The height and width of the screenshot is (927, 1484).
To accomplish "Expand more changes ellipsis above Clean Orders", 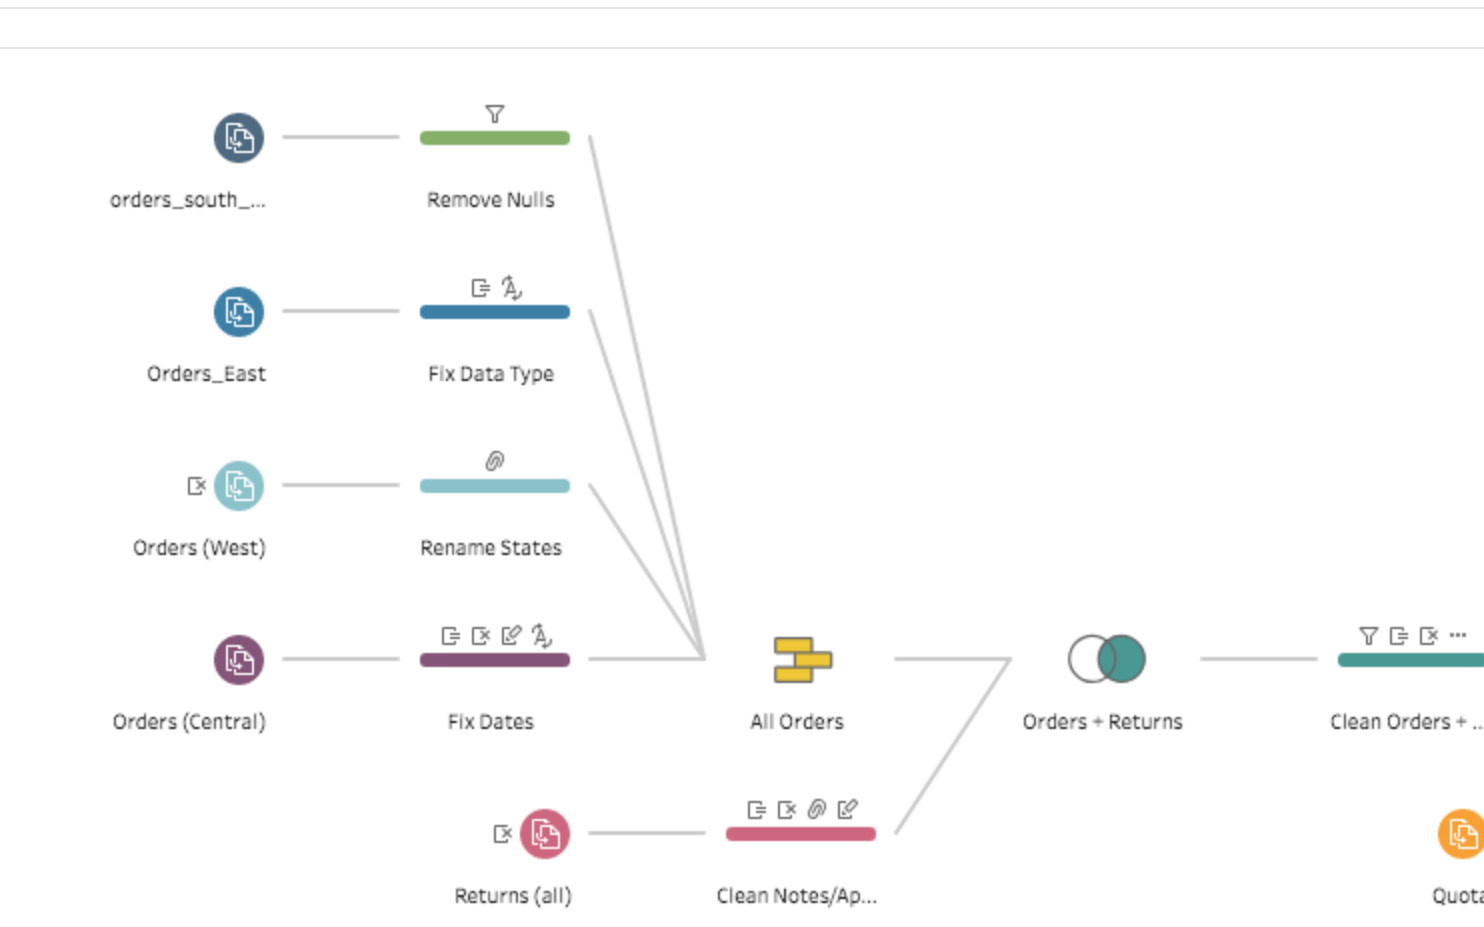I will (x=1458, y=635).
